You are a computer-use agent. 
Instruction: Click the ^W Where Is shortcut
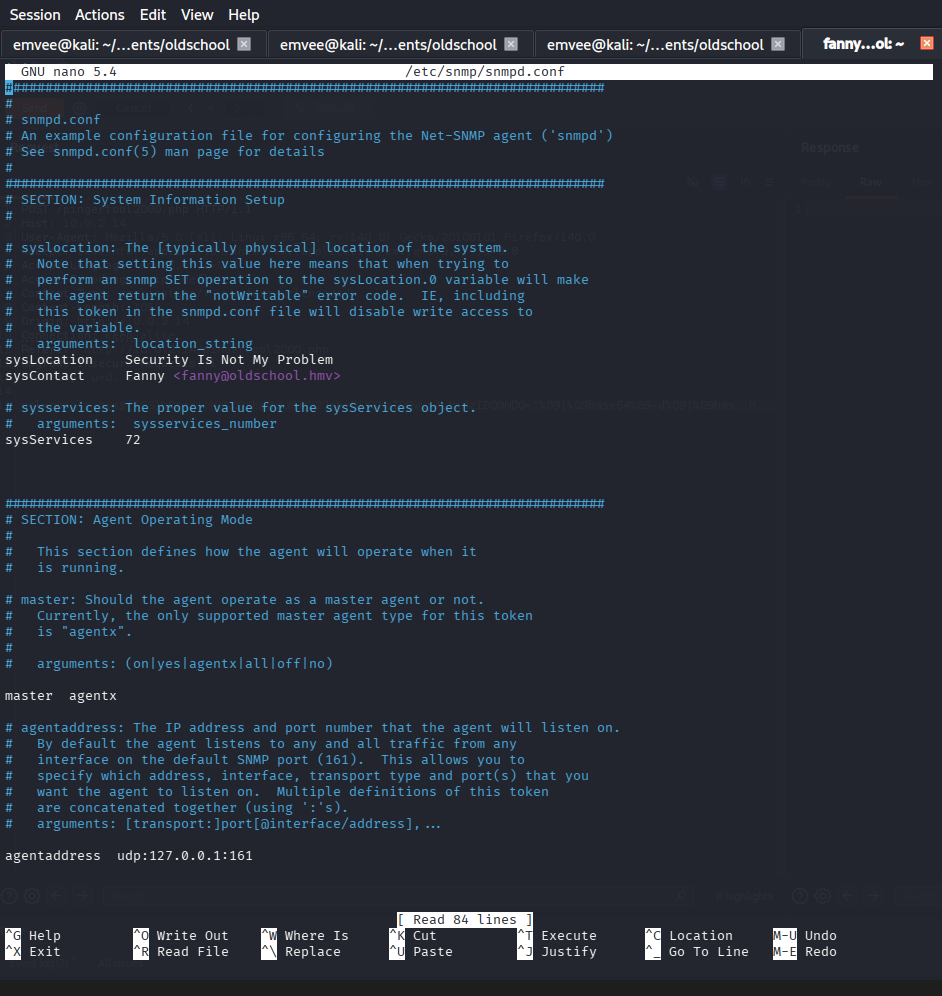pyautogui.click(x=305, y=936)
